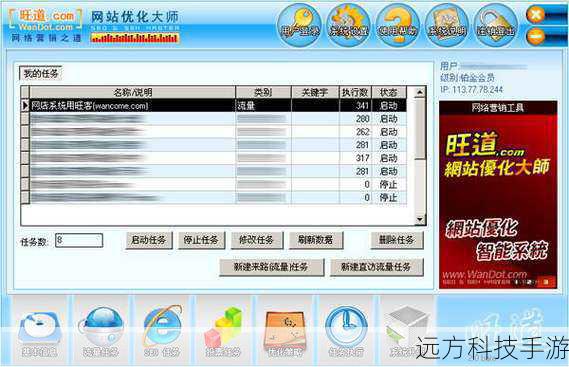The image size is (569, 367).
Task: Click the task list scrollbar thumb
Action: pyautogui.click(x=420, y=129)
